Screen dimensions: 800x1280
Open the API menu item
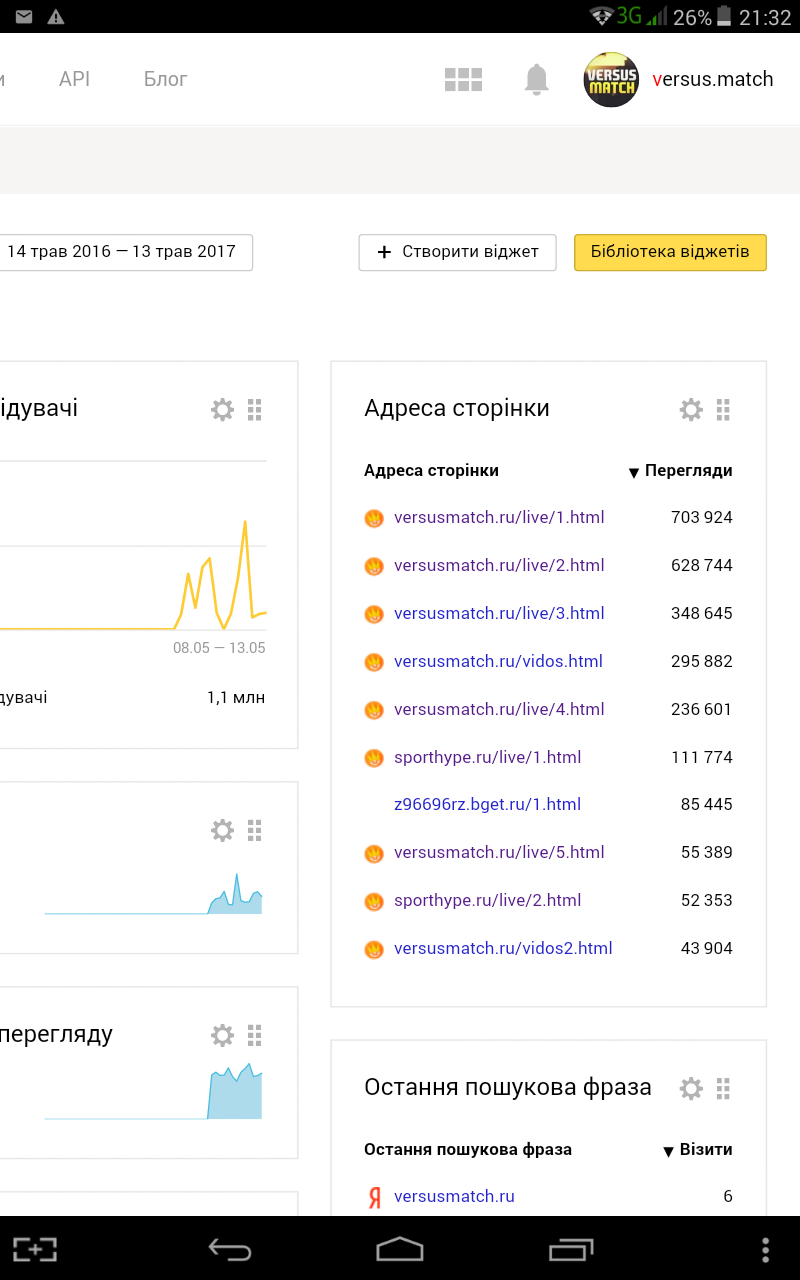(x=74, y=79)
